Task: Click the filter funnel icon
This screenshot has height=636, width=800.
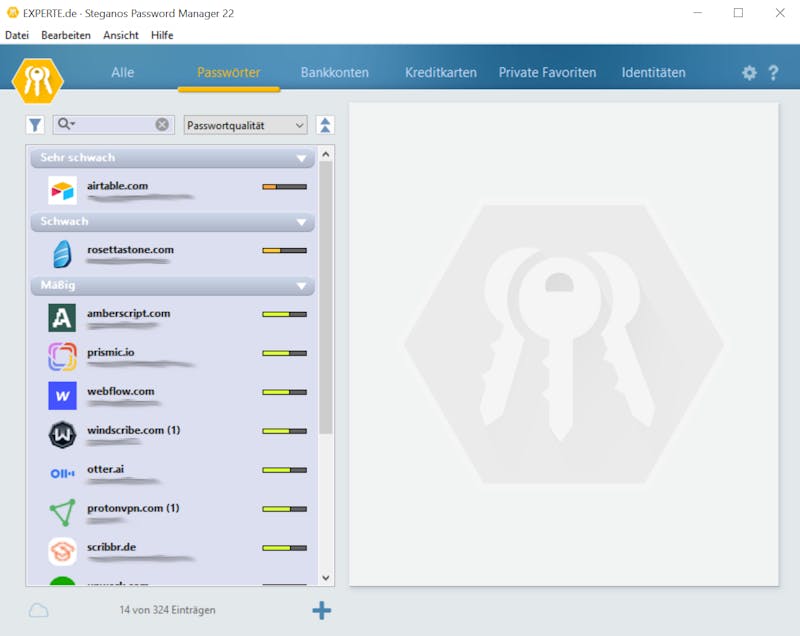Action: click(35, 125)
